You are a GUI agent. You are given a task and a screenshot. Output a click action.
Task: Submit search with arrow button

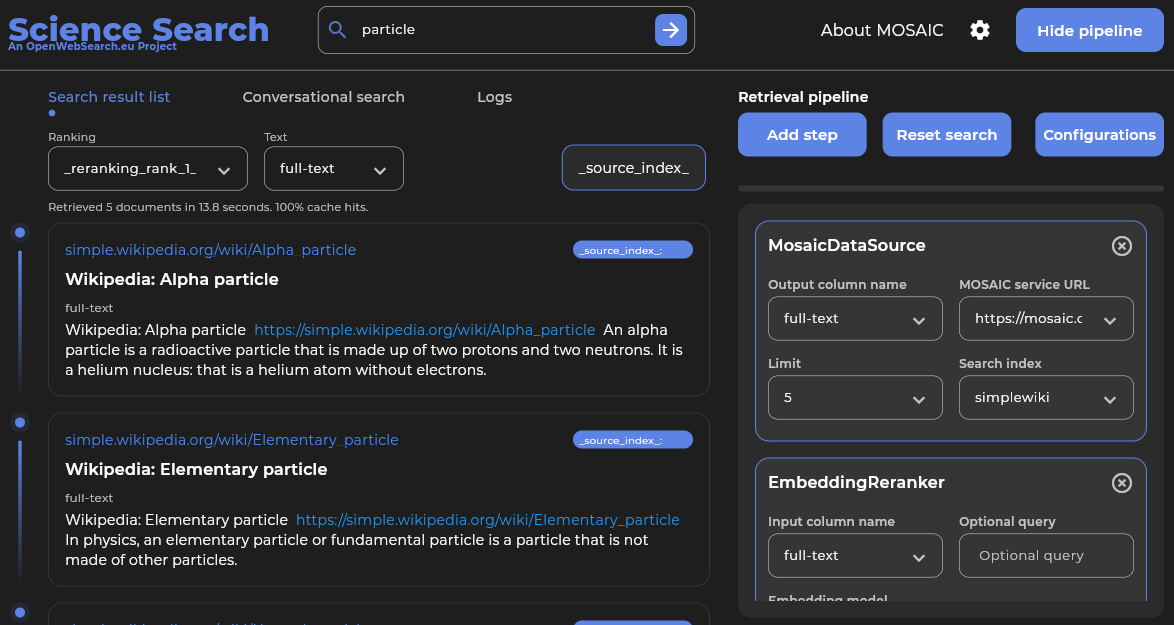[x=671, y=30]
